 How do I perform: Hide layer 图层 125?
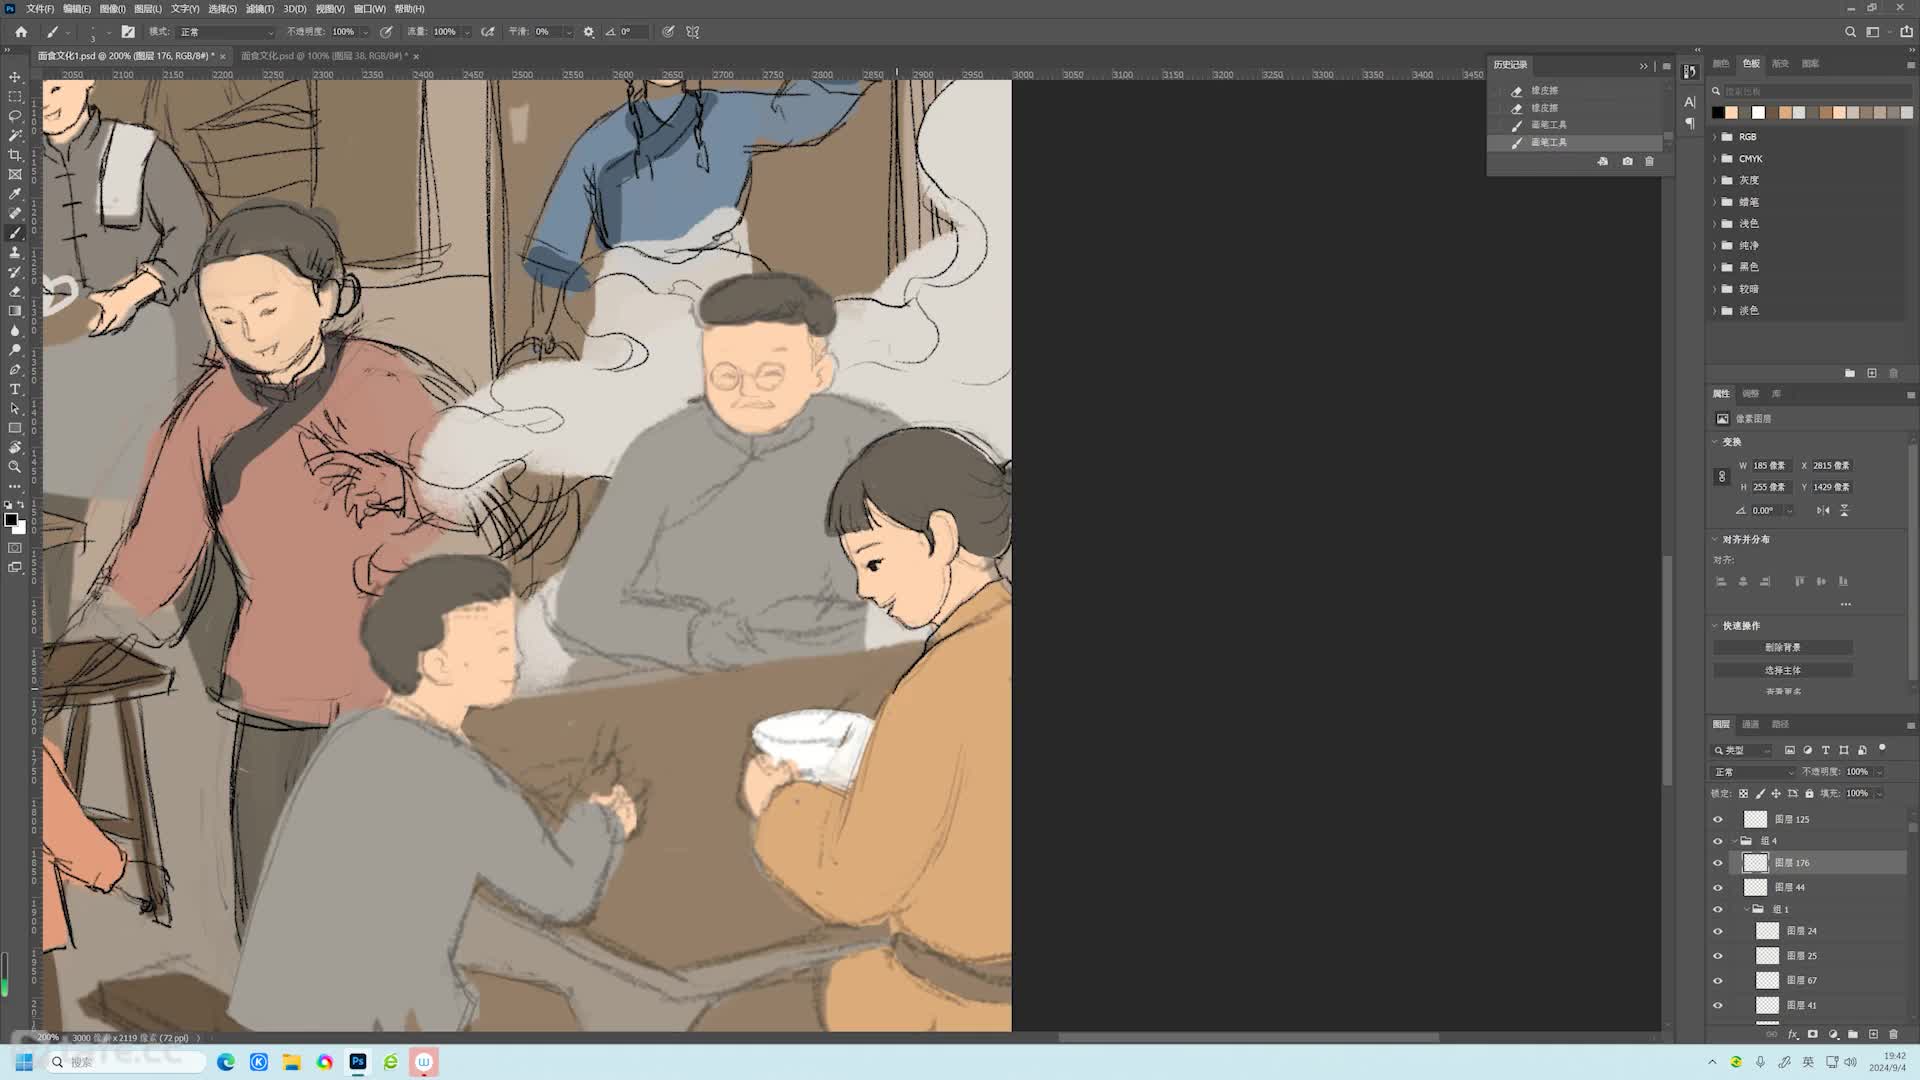(1718, 819)
